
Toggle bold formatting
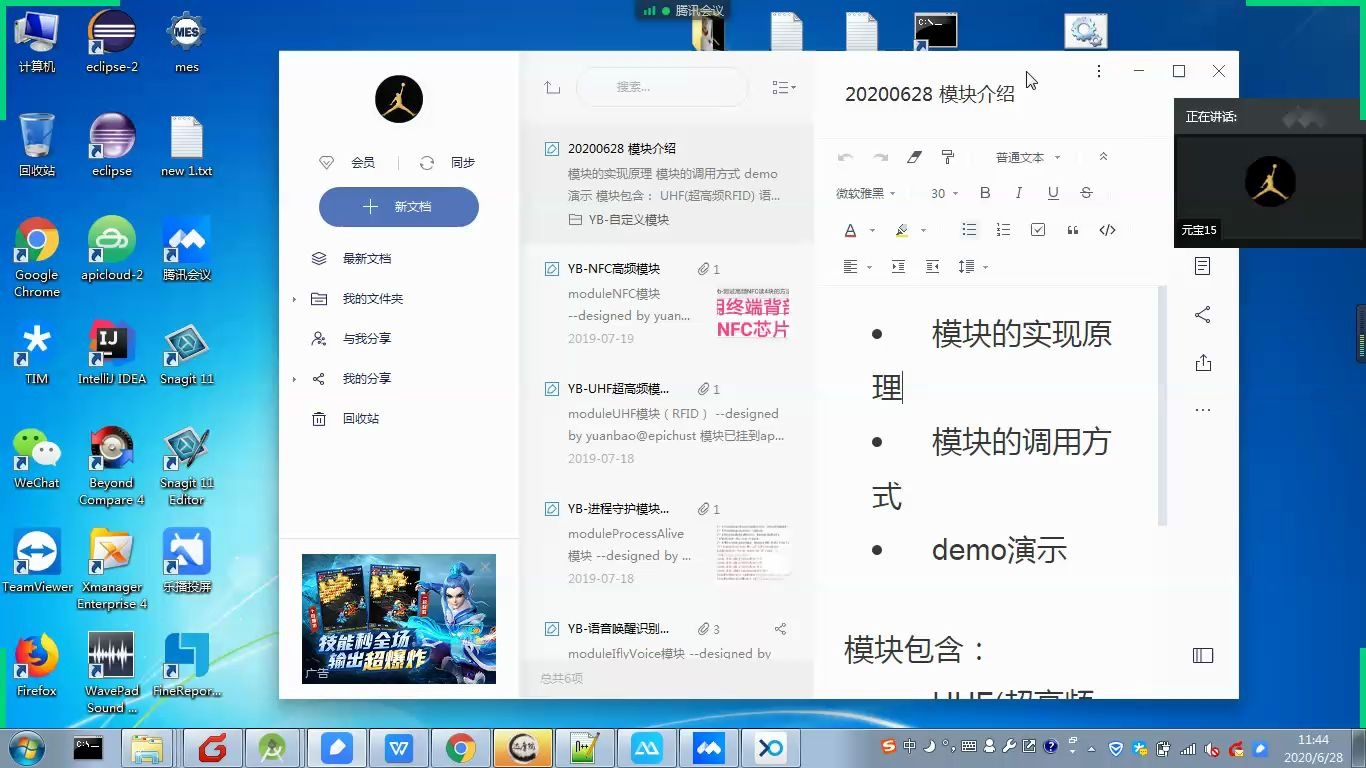click(x=984, y=193)
